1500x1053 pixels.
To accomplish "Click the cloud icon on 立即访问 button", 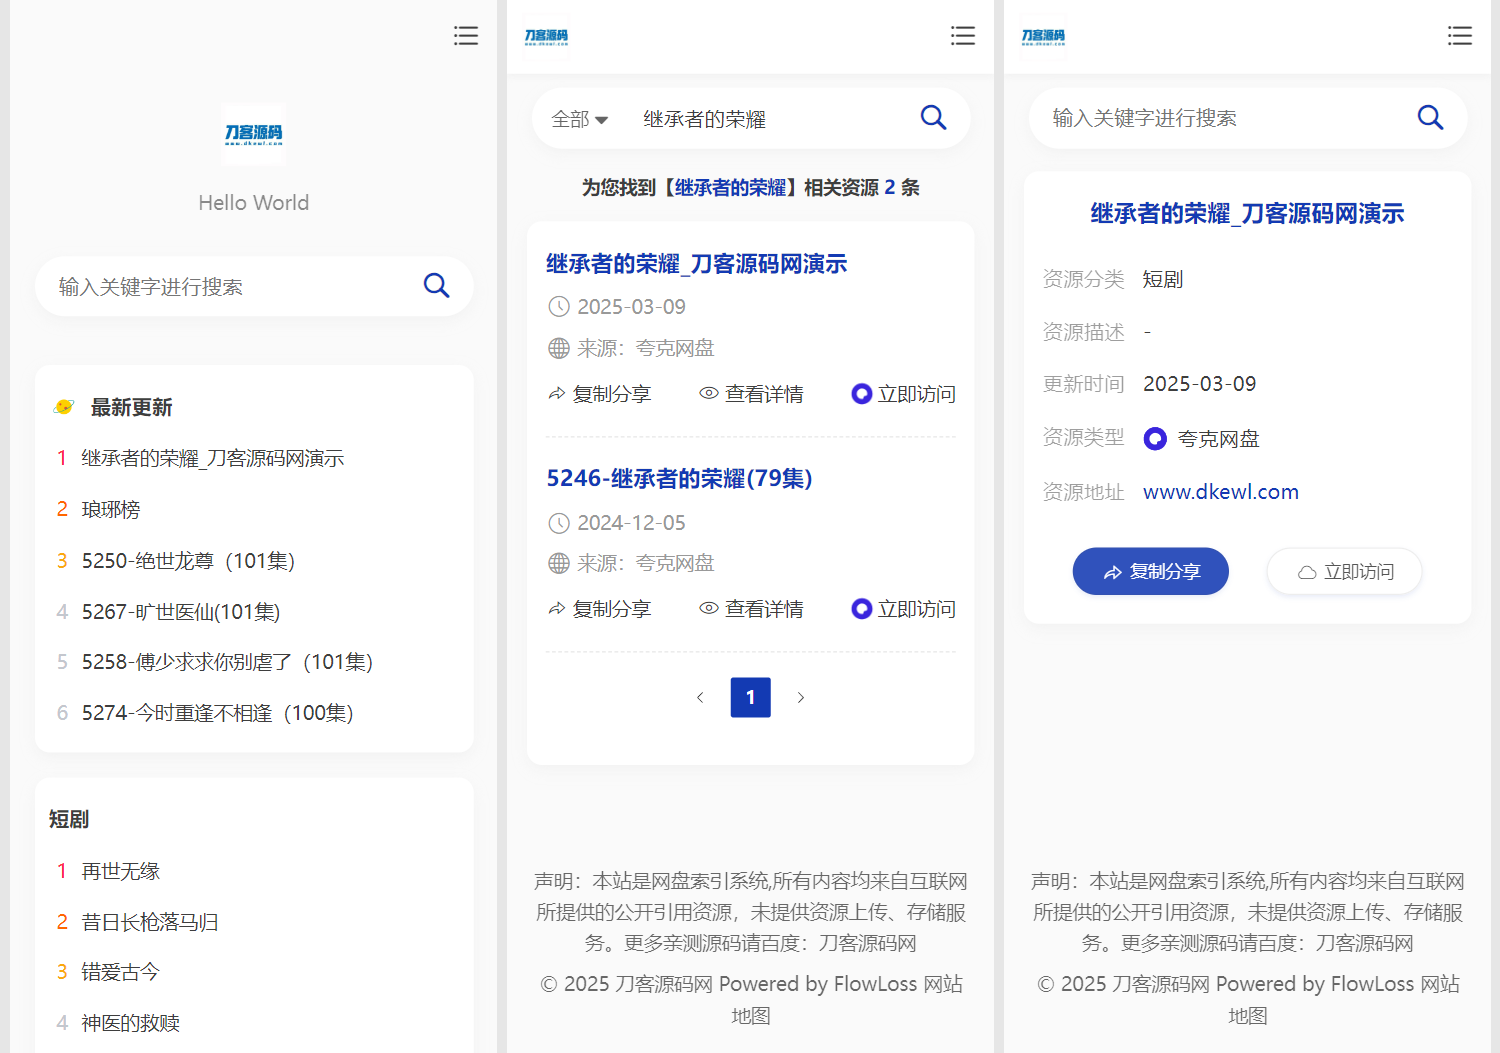I will point(1306,571).
